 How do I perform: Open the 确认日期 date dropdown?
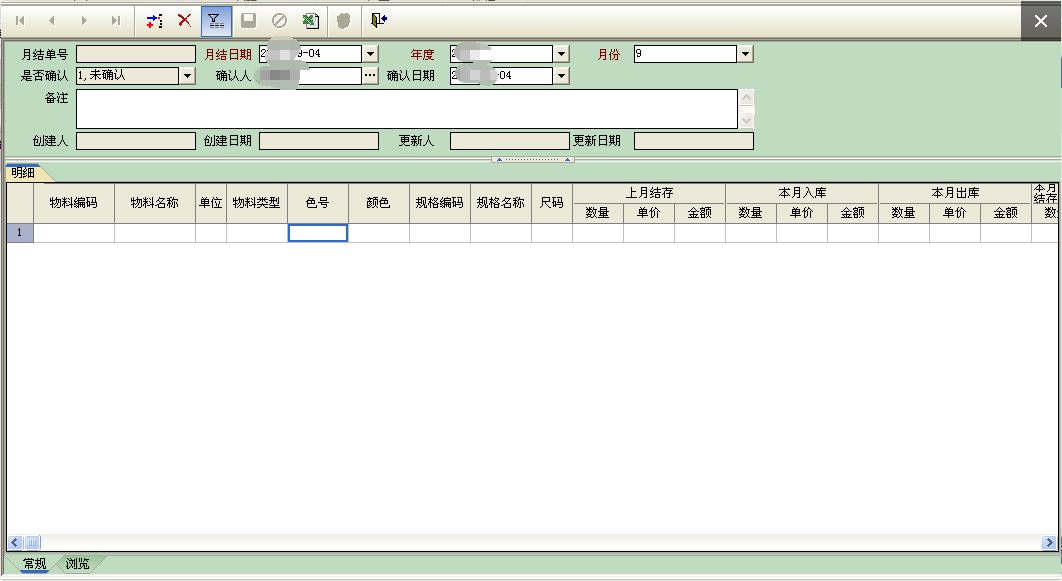(561, 76)
